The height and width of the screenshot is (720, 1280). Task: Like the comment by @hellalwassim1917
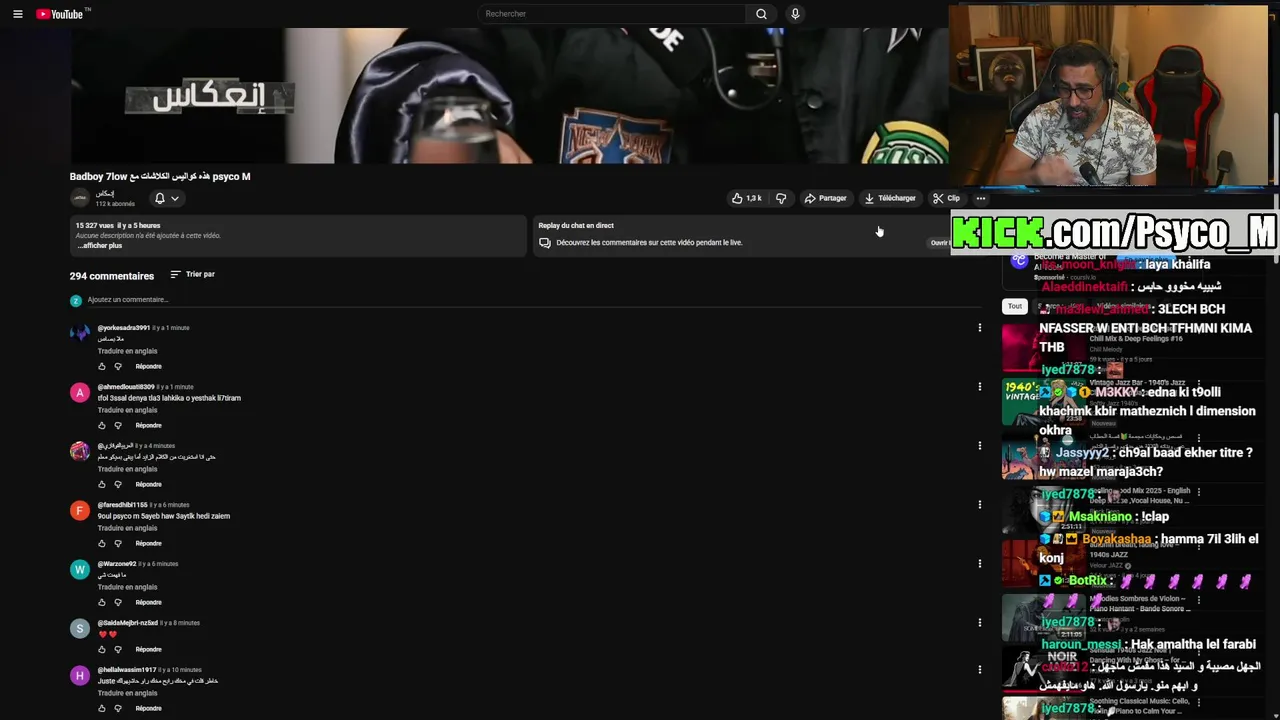pos(101,708)
